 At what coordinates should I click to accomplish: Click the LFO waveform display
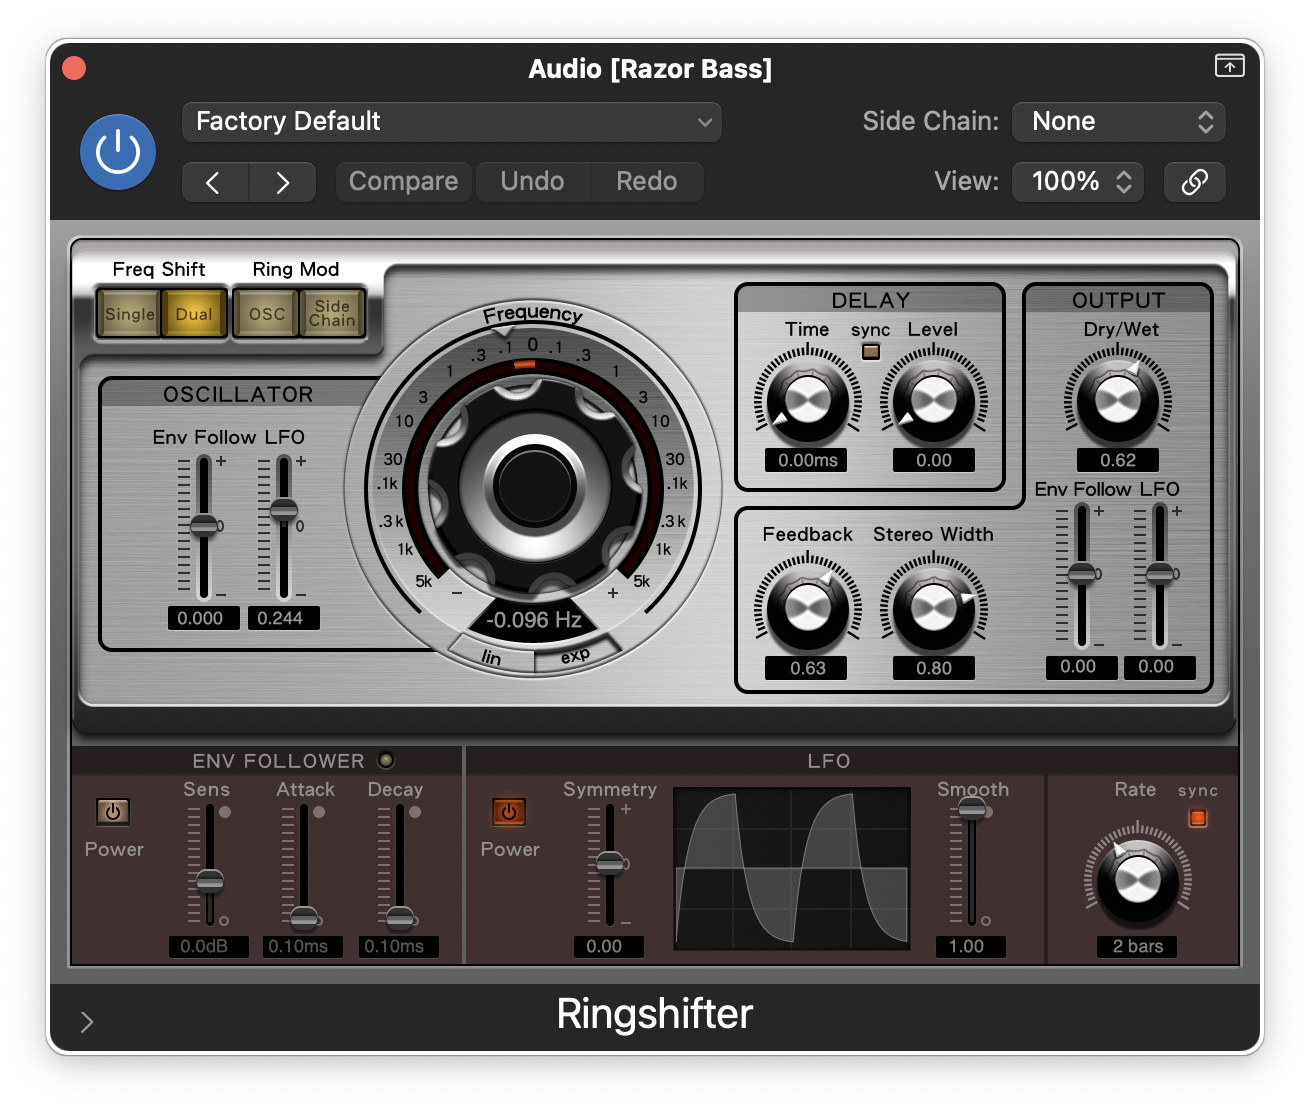point(792,867)
